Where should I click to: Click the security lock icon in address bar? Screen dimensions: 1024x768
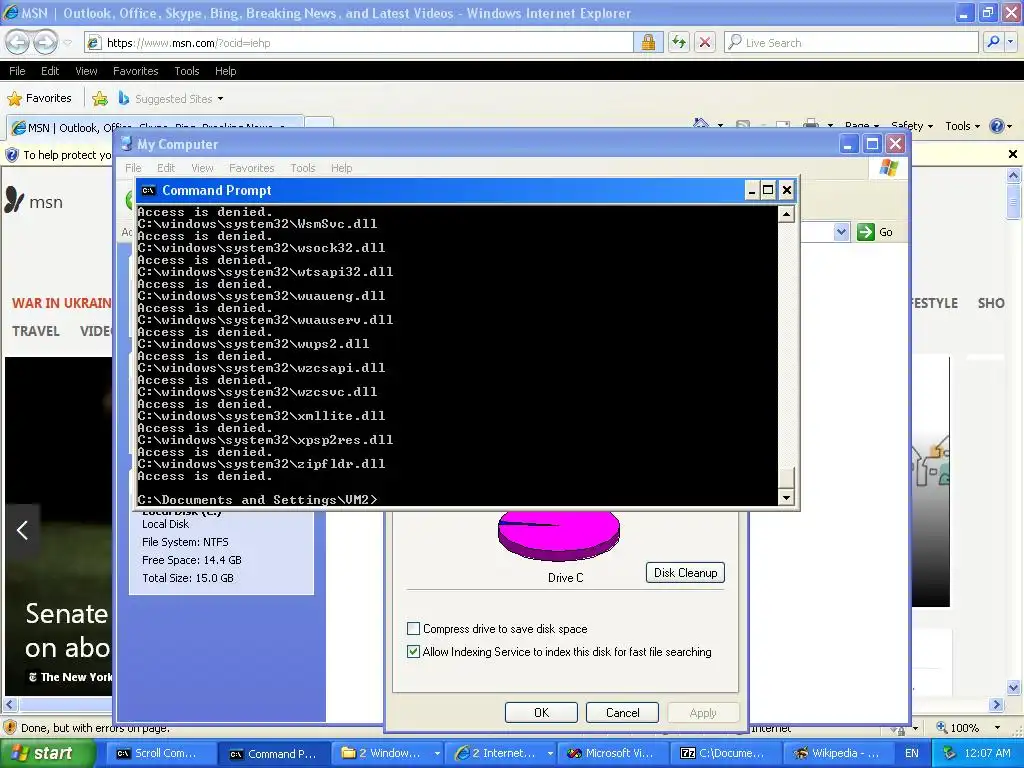[648, 42]
